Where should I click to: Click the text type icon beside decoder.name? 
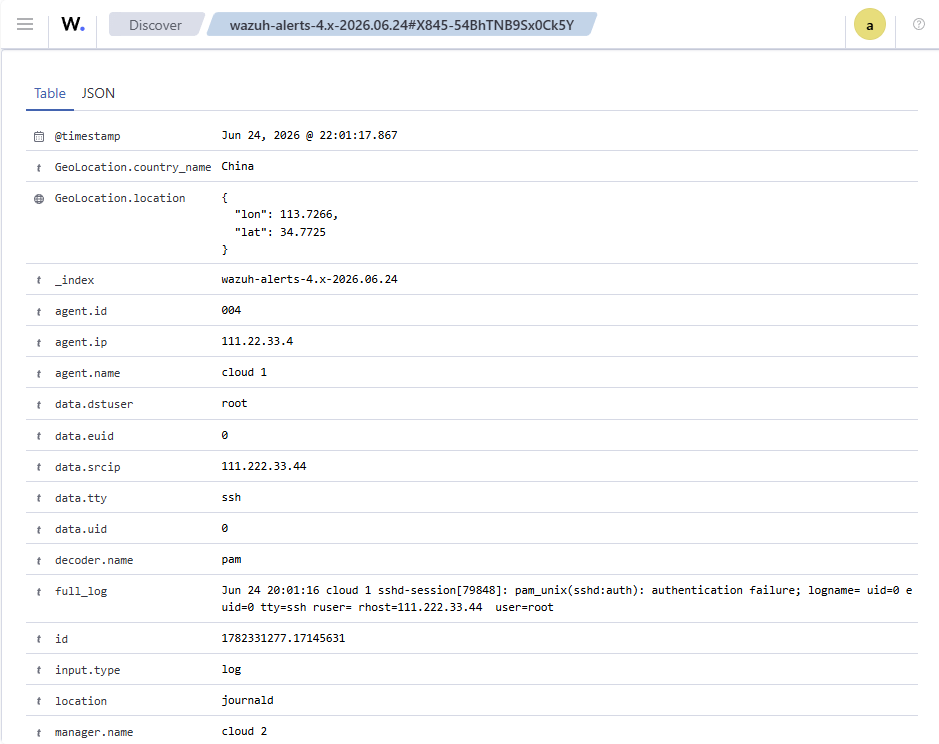[39, 561]
